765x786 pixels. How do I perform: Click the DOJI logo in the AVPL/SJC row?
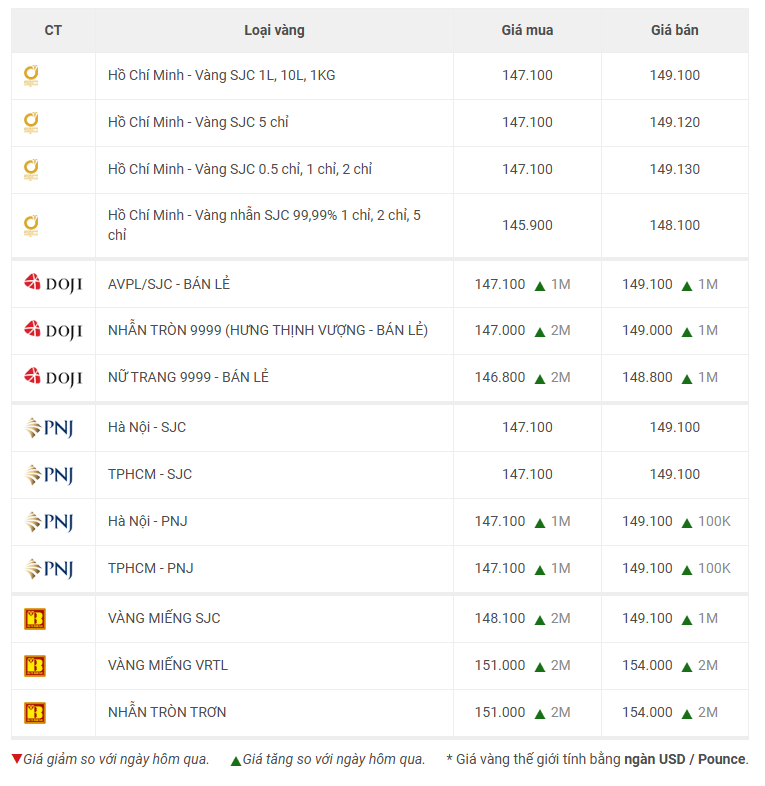point(53,284)
